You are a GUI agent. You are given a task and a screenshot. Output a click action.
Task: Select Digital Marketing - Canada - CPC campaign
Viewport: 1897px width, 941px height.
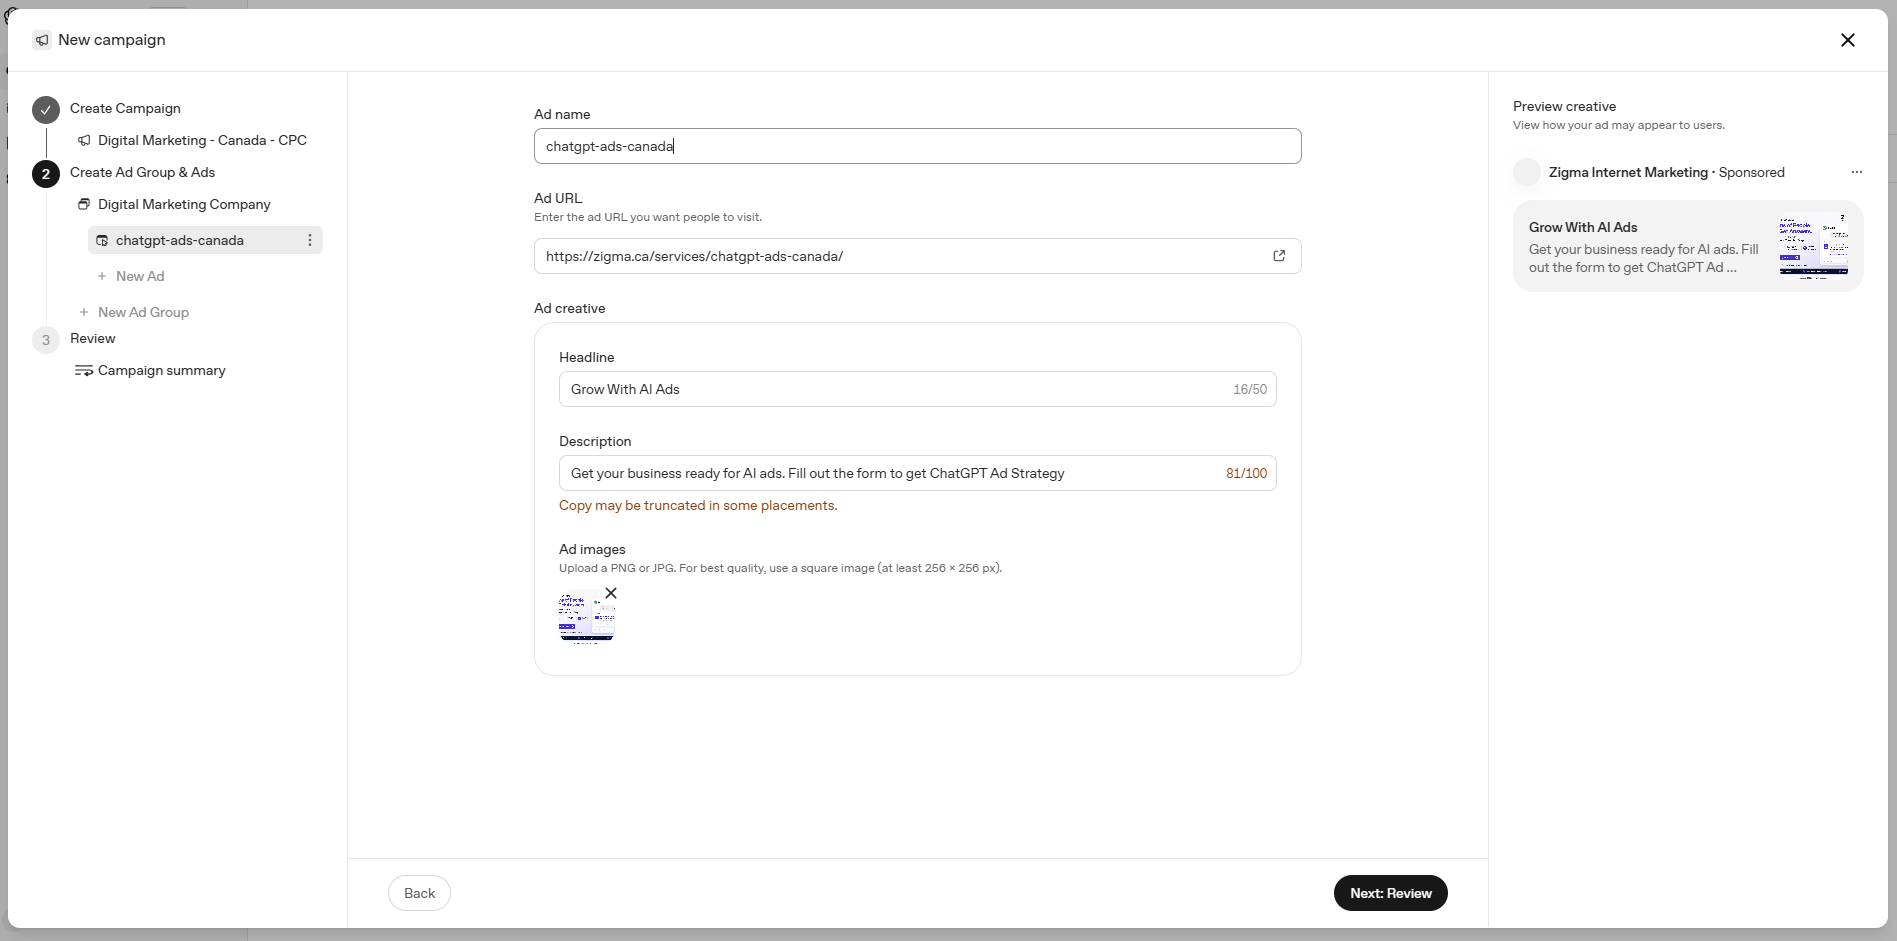pos(202,140)
